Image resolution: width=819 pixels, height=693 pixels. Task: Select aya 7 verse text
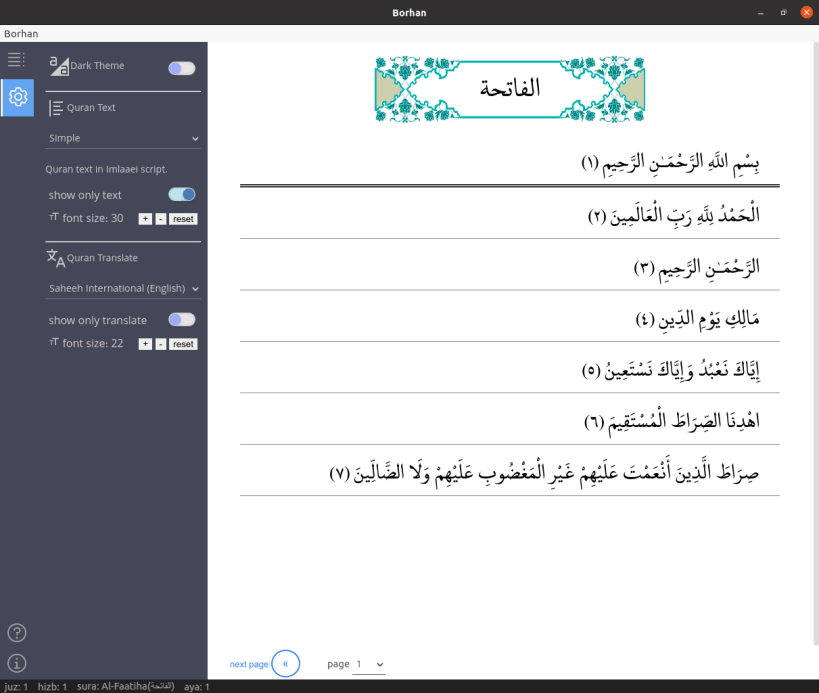544,473
